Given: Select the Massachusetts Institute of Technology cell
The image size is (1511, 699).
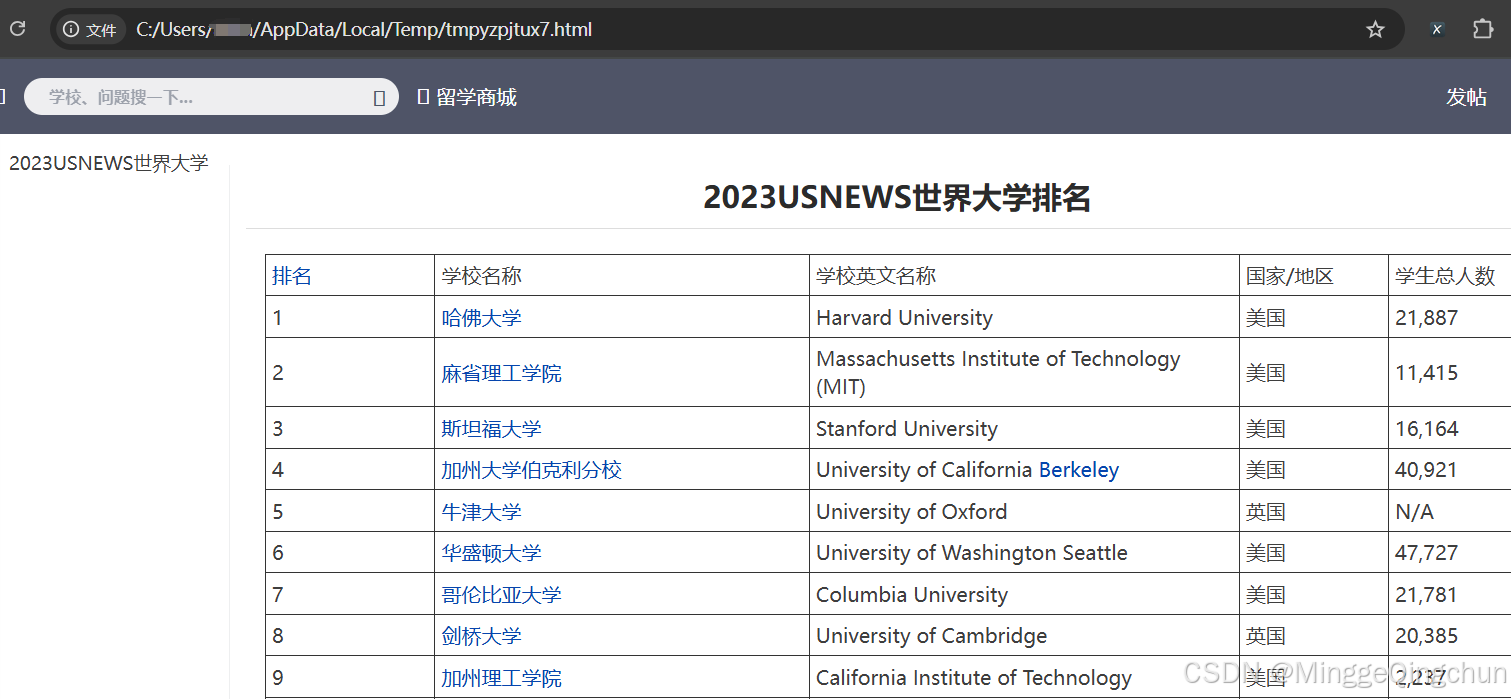Looking at the screenshot, I should coord(1024,373).
